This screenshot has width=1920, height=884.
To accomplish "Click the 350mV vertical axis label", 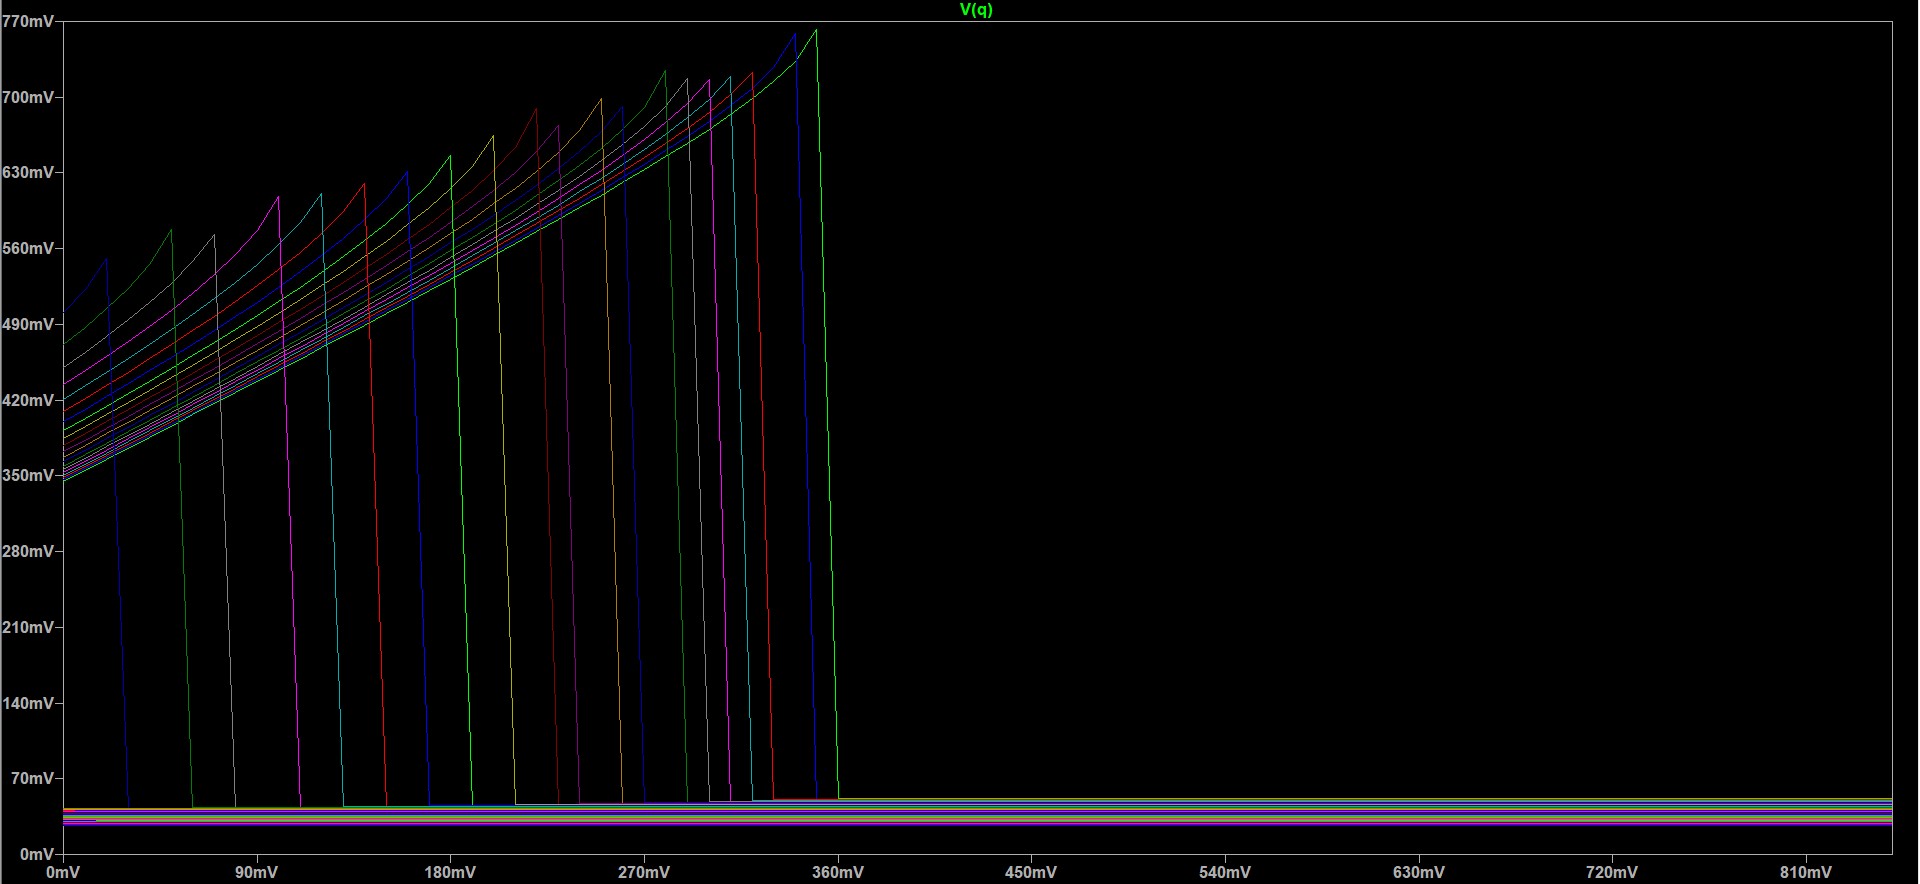I will click(28, 475).
